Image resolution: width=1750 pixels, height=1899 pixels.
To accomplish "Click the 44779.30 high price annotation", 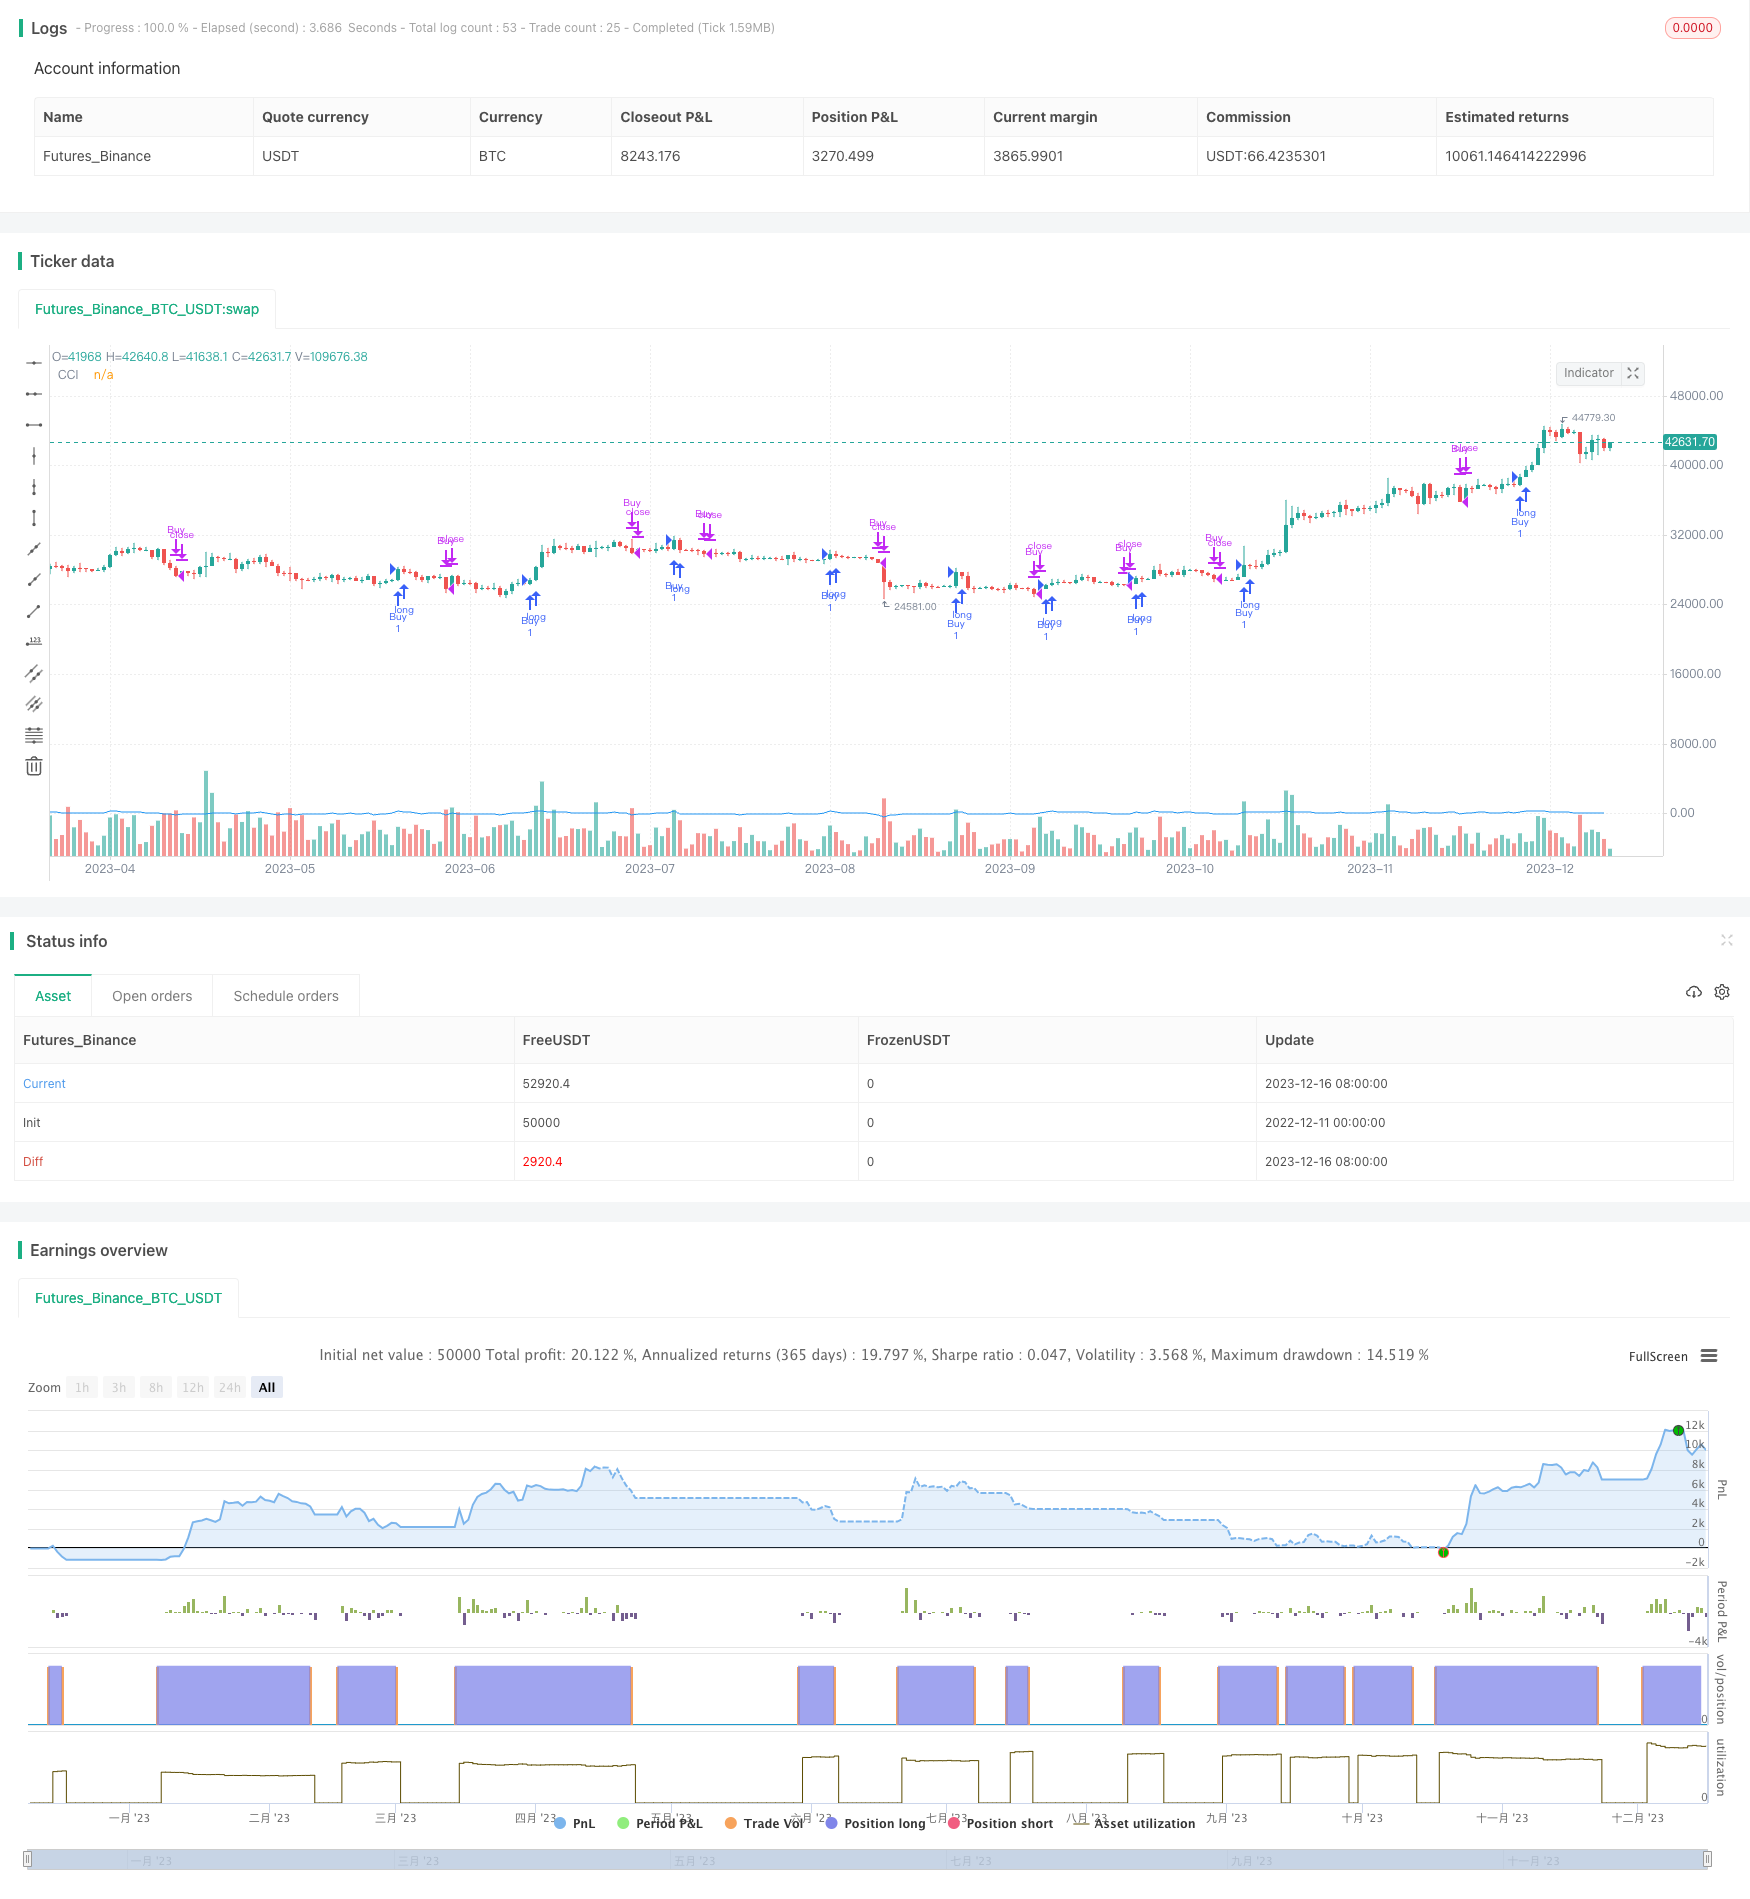I will [x=1593, y=418].
